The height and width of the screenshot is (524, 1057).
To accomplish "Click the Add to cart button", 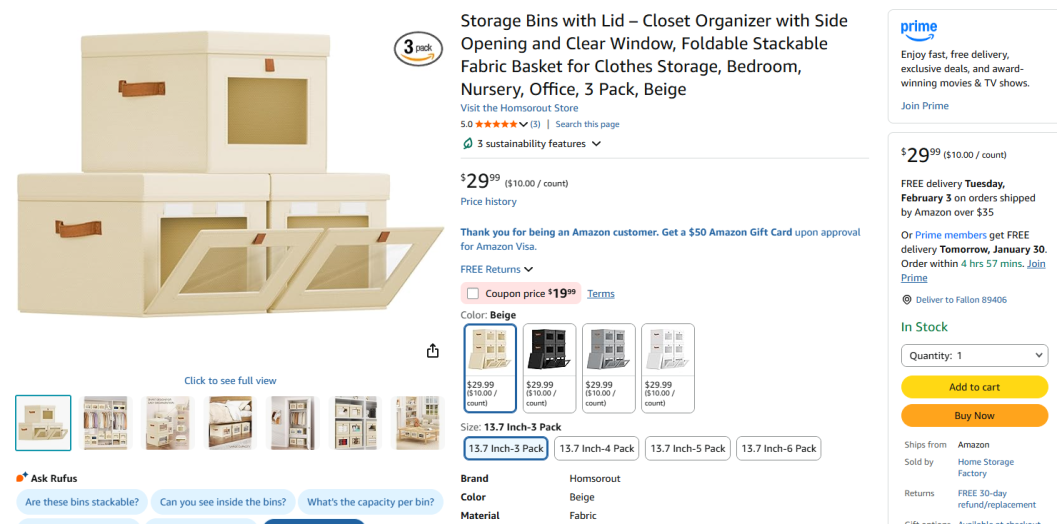I will 974,387.
